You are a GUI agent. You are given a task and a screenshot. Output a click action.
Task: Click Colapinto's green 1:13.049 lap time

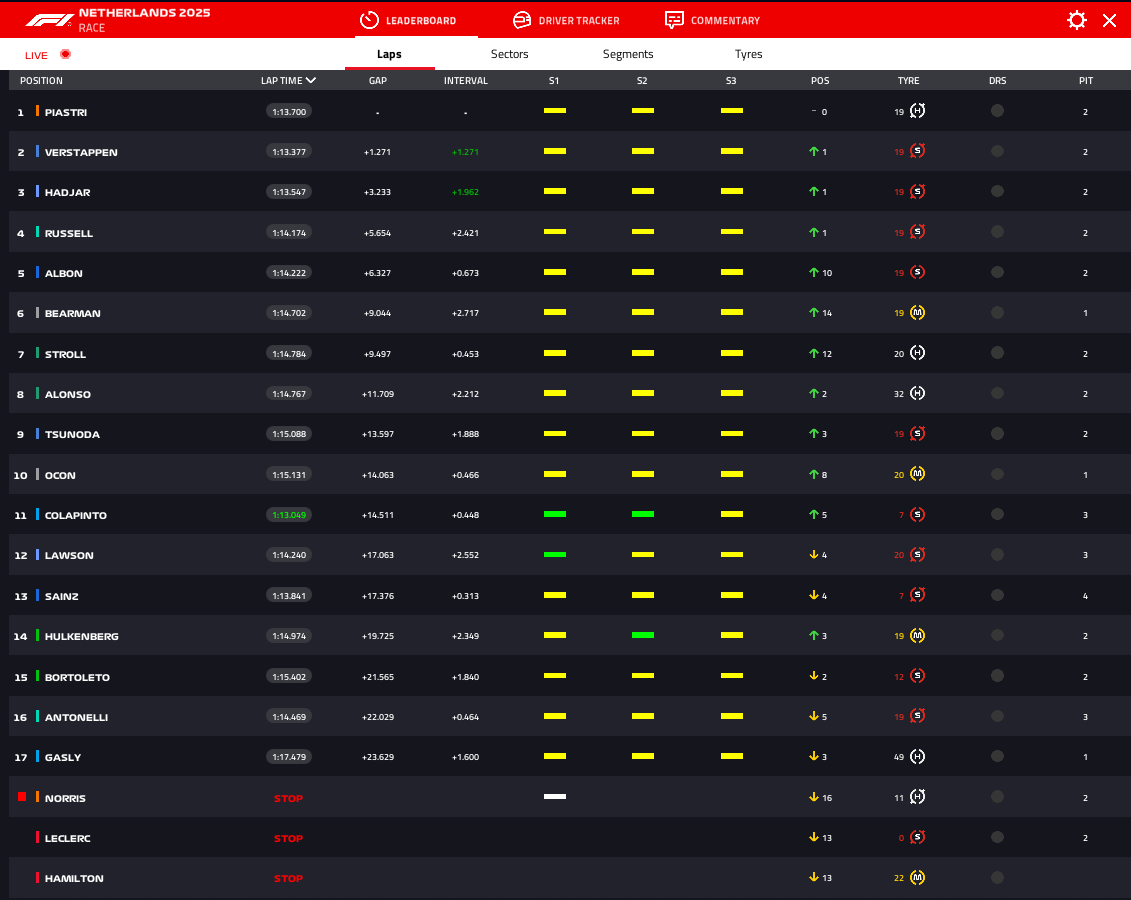tap(289, 515)
